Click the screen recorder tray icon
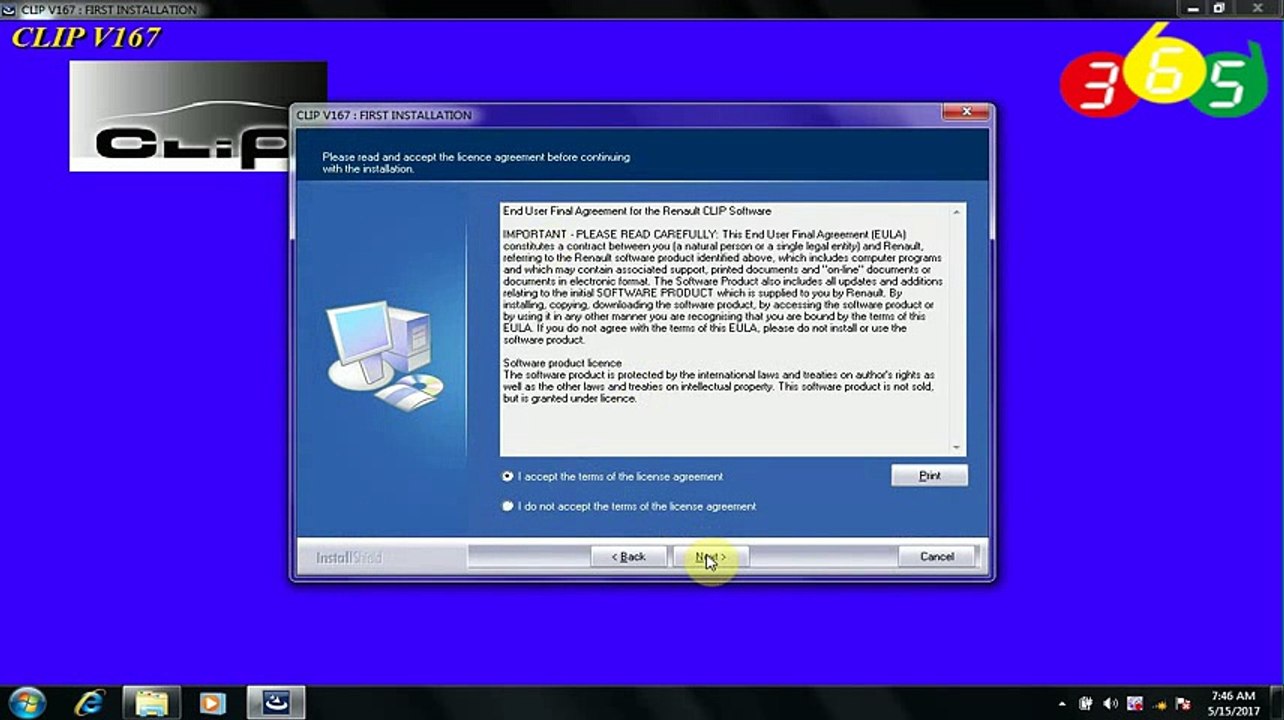 [1135, 704]
